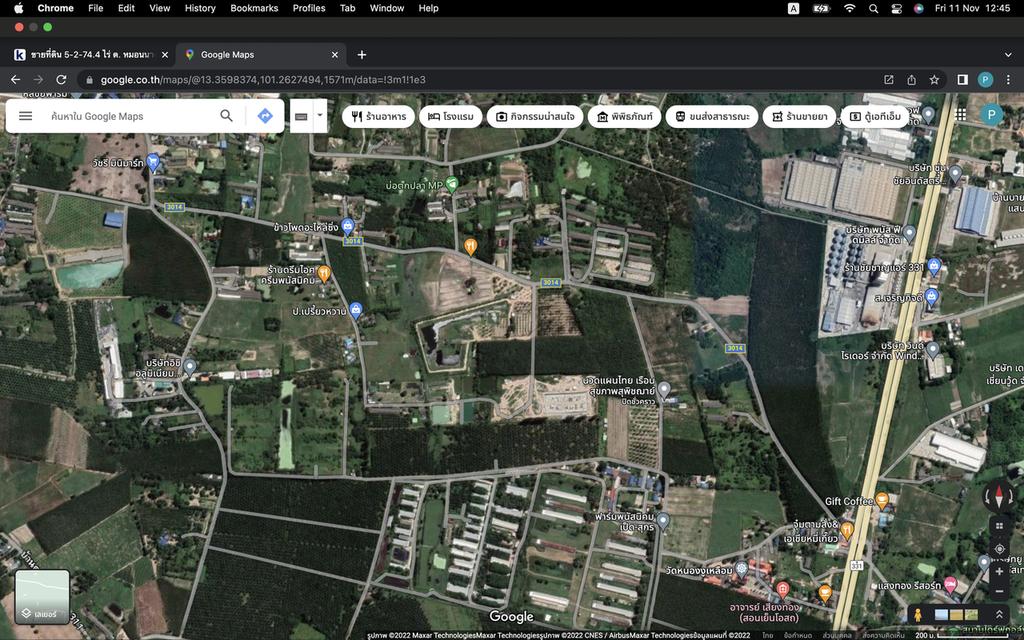Screen dimensions: 1024x640
Task: Open the Google Maps hamburger menu
Action: [25, 116]
